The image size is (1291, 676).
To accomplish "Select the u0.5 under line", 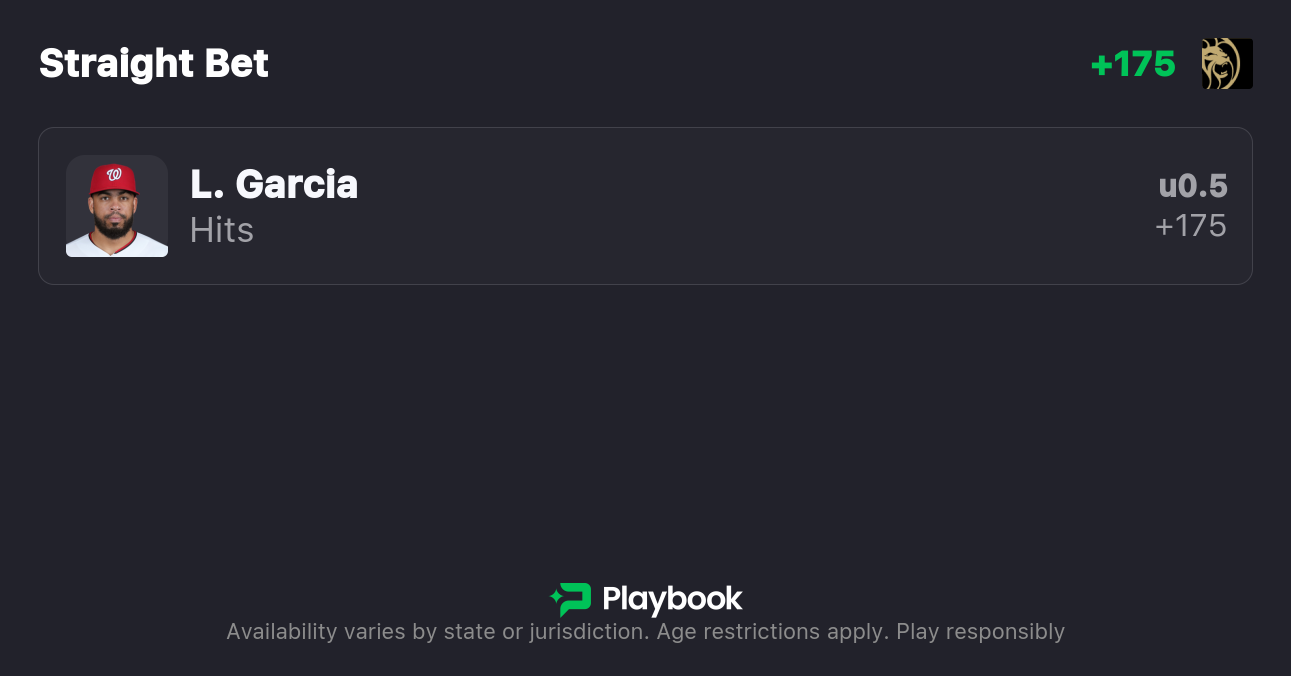I will tap(1193, 186).
